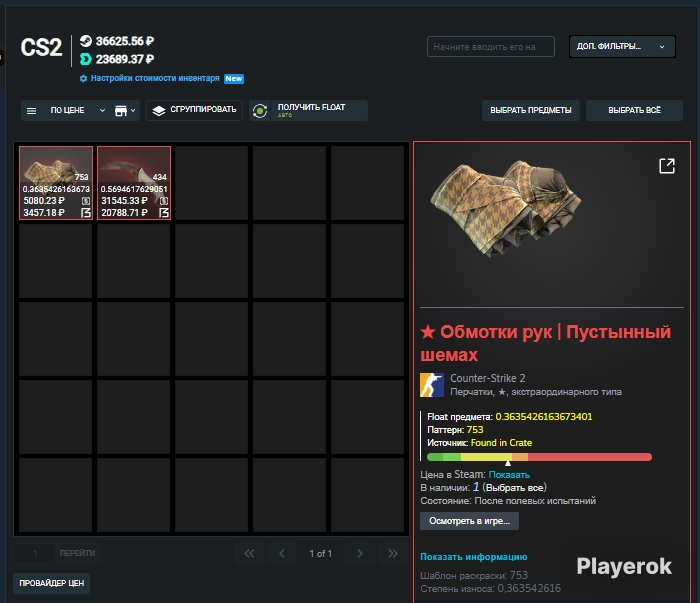Viewport: 700px width, 603px height.
Task: Go to first page with double-left arrow
Action: click(249, 553)
